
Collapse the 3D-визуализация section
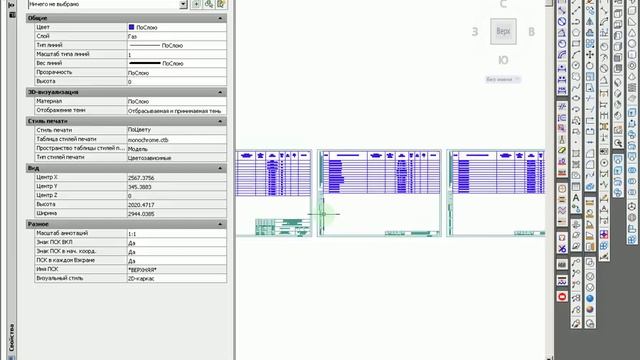click(220, 92)
